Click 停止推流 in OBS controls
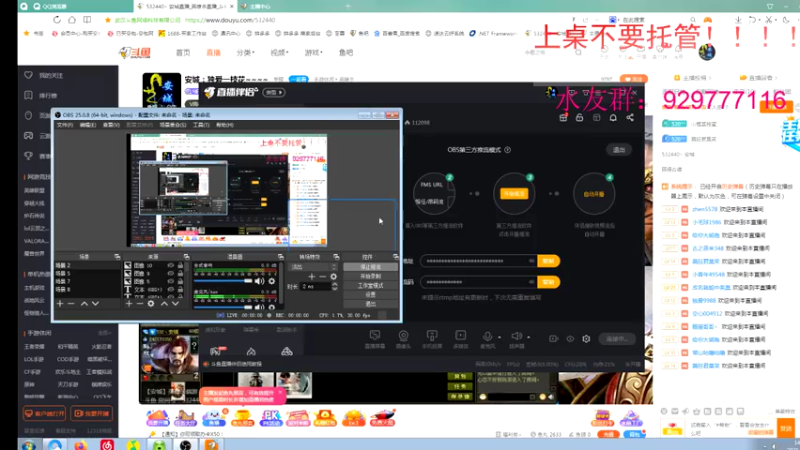 [370, 267]
